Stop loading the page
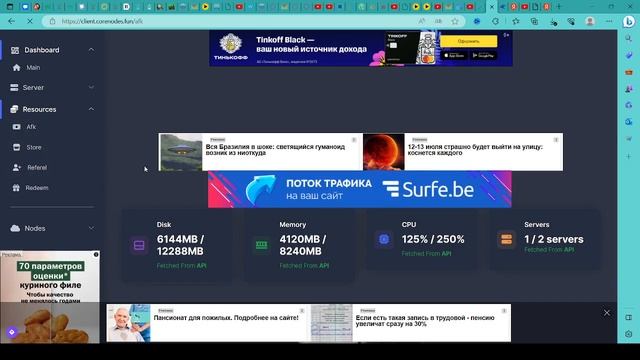This screenshot has width=640, height=360. (29, 21)
